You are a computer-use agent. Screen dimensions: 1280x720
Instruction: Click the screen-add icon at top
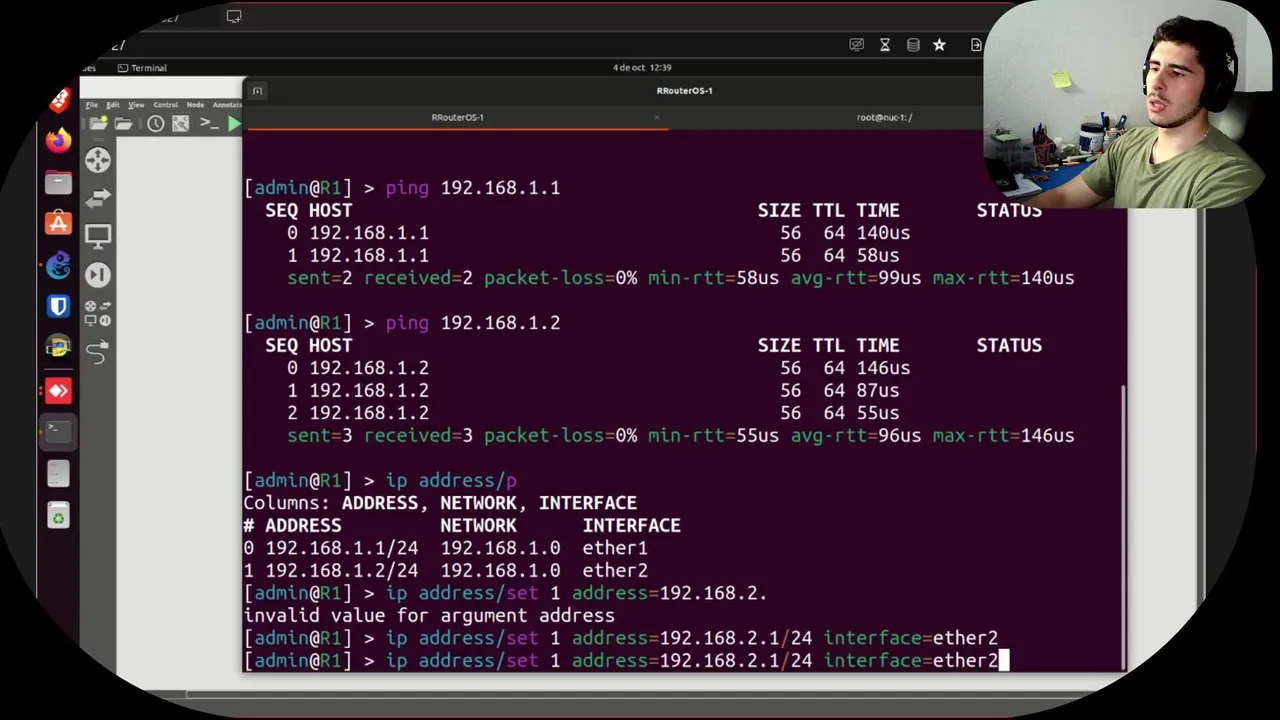click(x=234, y=16)
